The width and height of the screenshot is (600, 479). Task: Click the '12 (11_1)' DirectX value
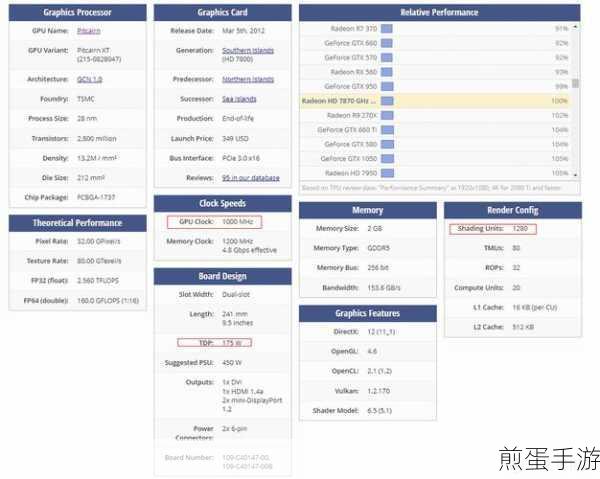click(x=381, y=332)
